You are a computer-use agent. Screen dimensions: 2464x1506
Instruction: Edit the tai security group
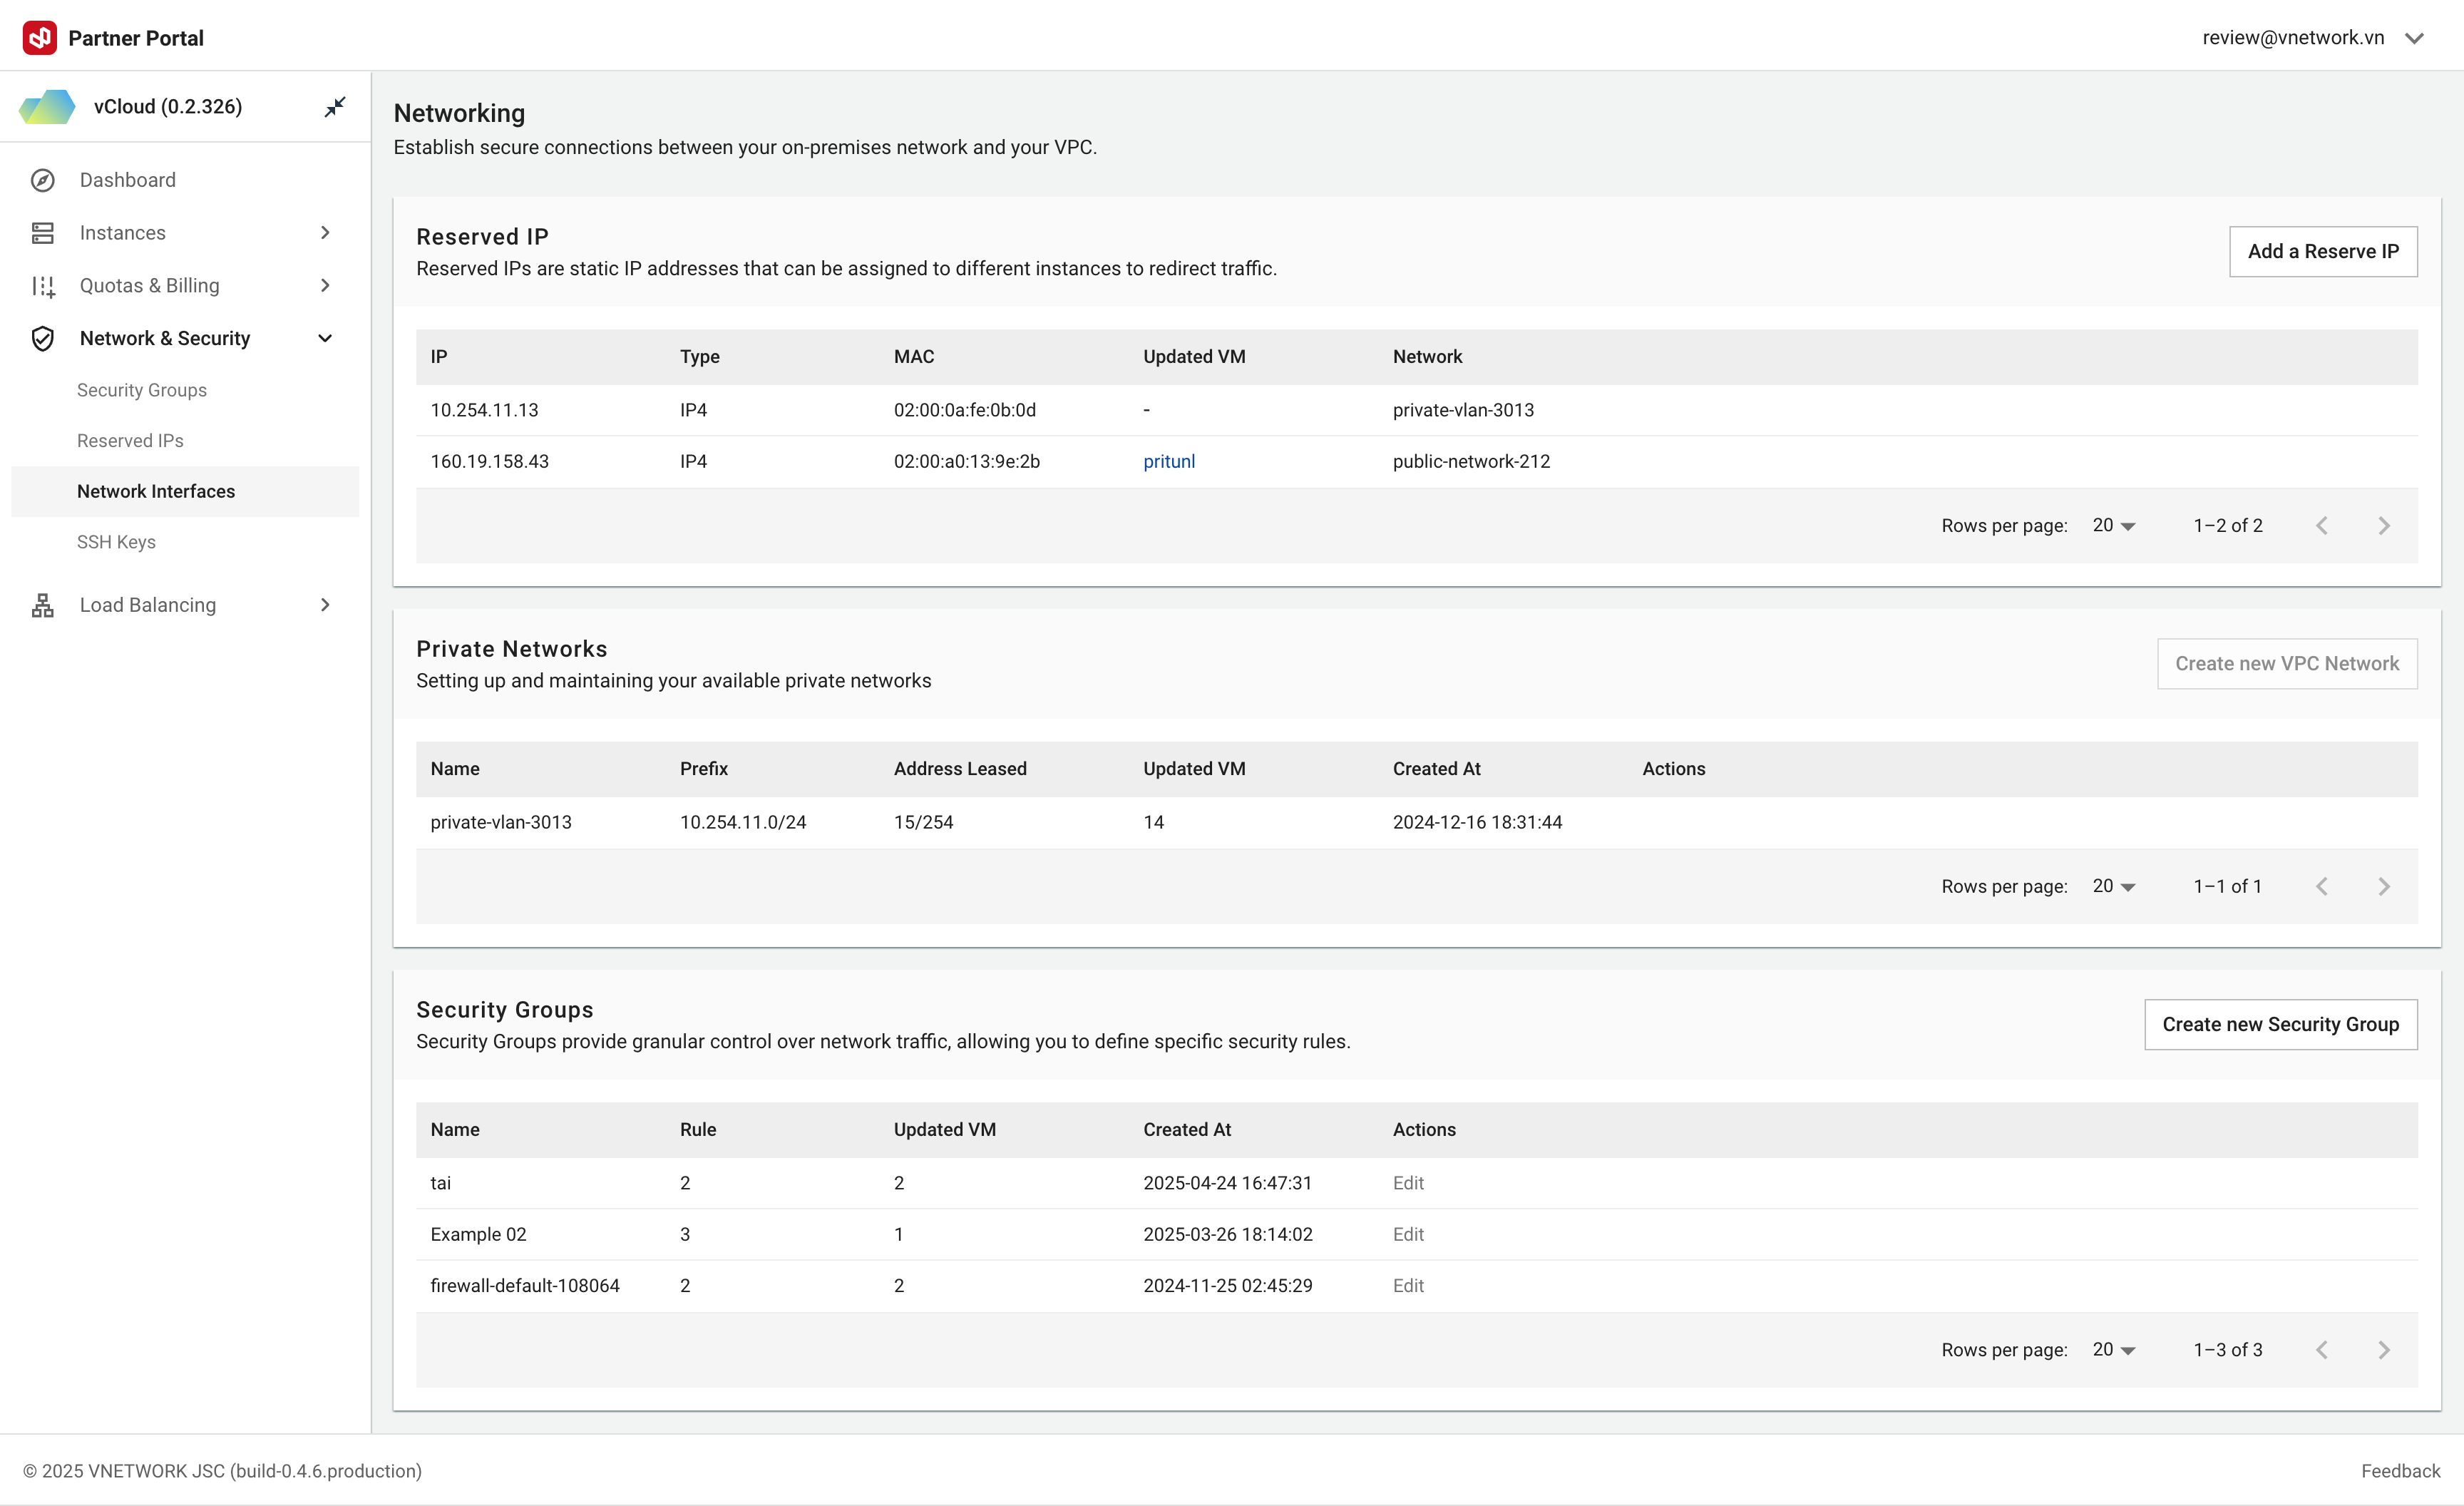pyautogui.click(x=1408, y=1184)
